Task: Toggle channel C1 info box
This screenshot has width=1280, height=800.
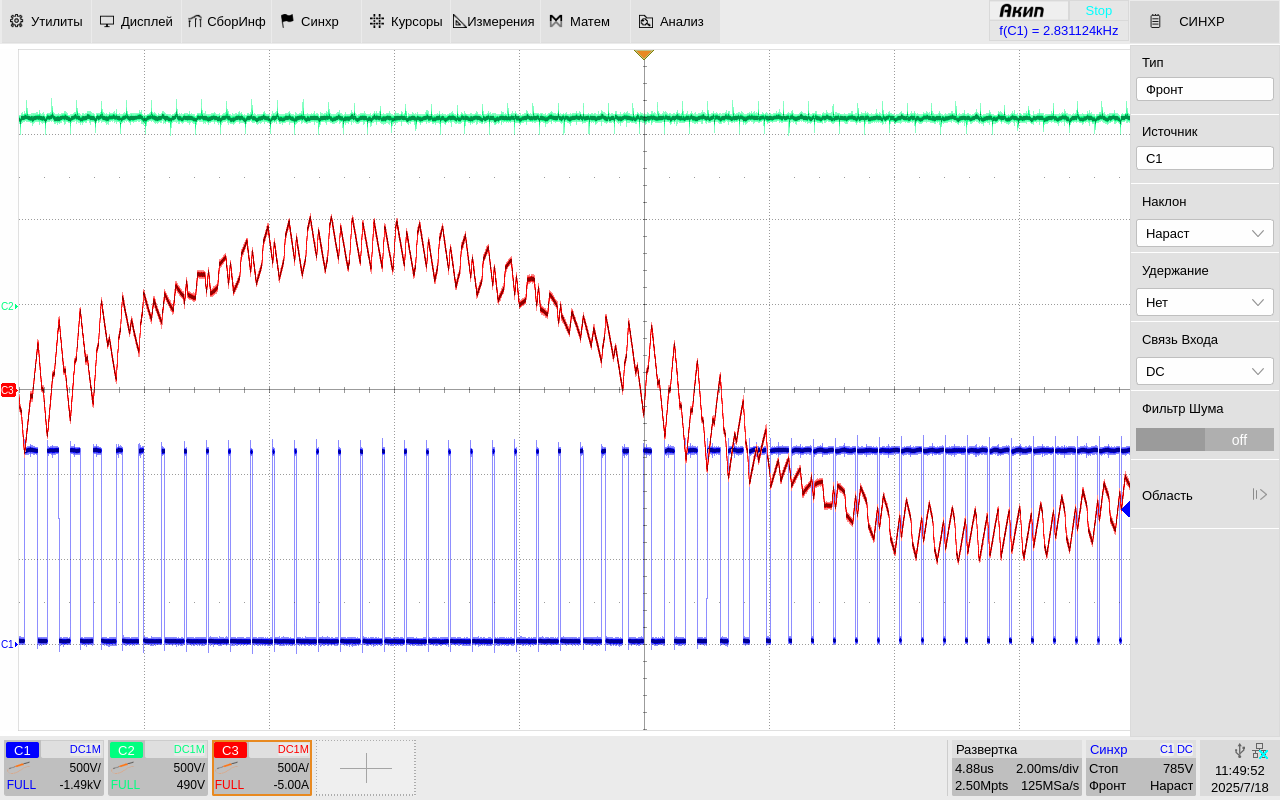Action: [54, 768]
